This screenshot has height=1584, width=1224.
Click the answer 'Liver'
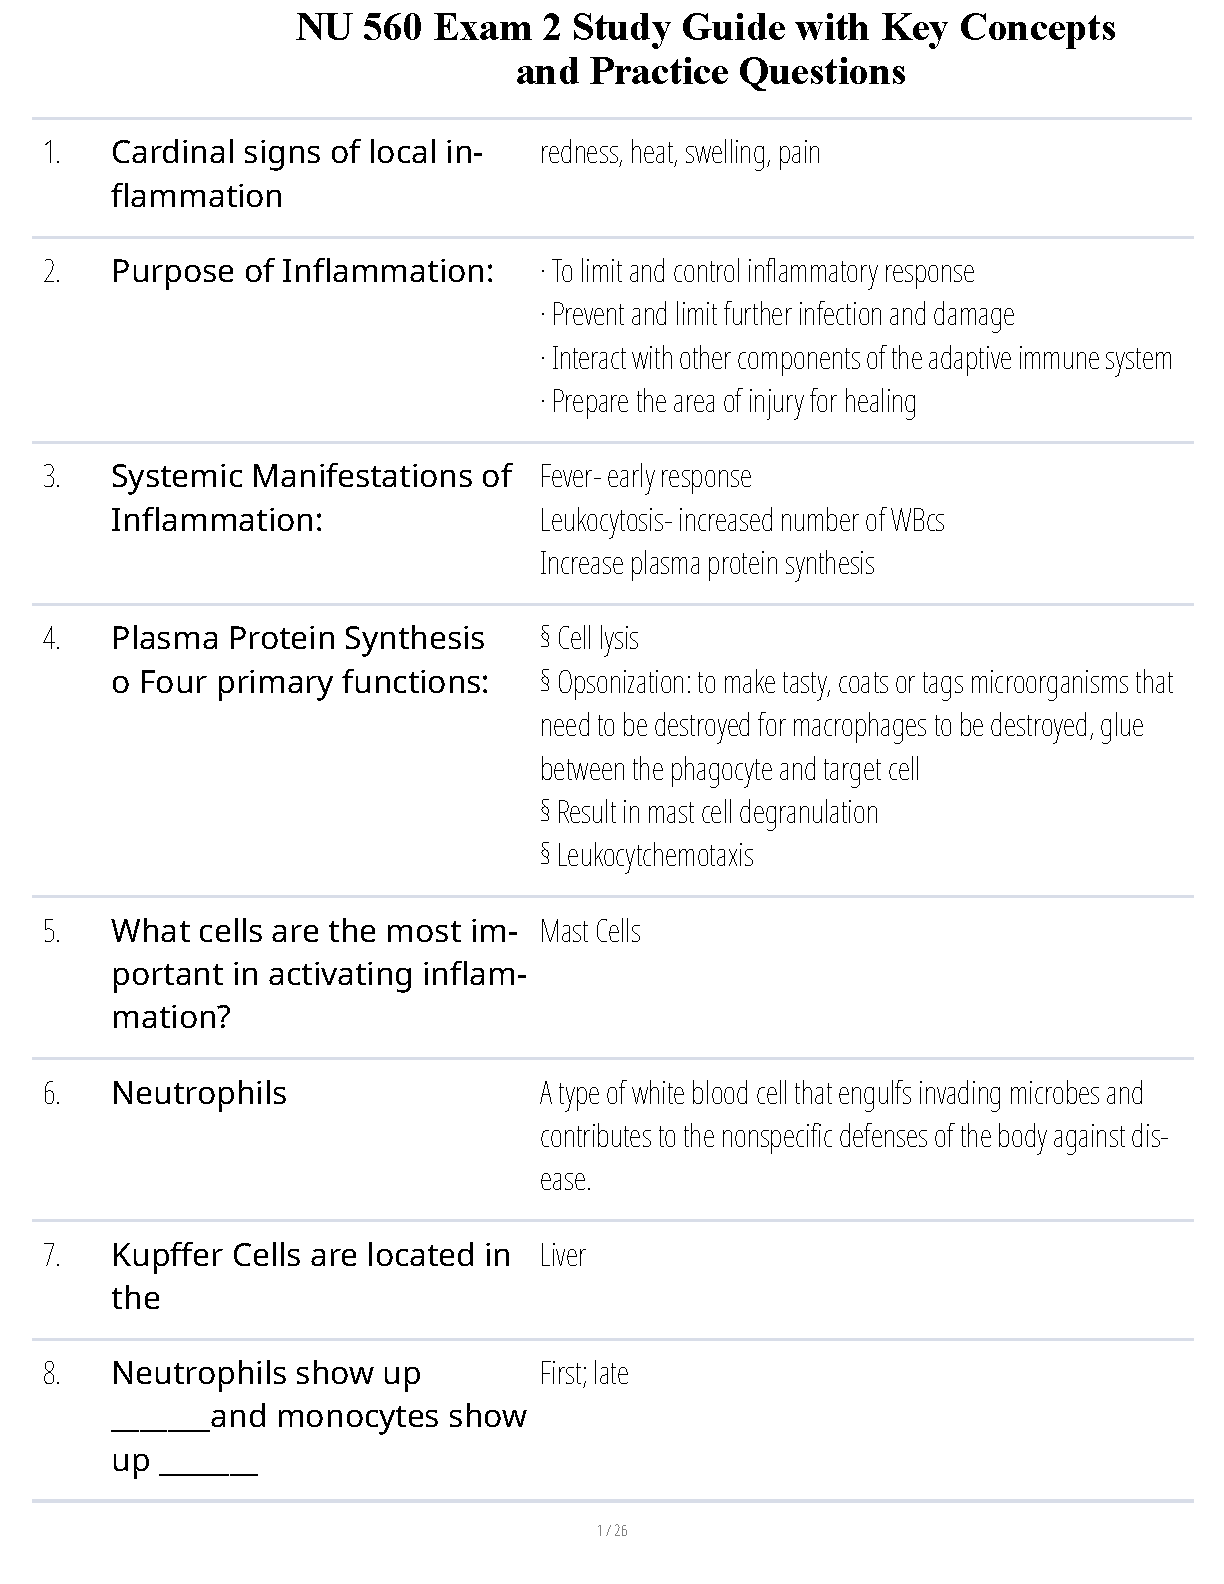[563, 1256]
